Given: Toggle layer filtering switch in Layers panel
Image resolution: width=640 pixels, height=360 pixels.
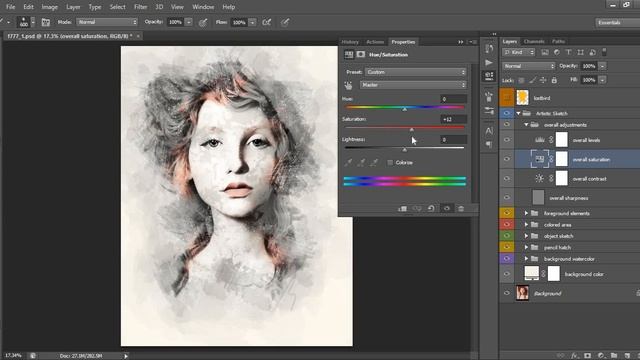Looking at the screenshot, I should 604,52.
